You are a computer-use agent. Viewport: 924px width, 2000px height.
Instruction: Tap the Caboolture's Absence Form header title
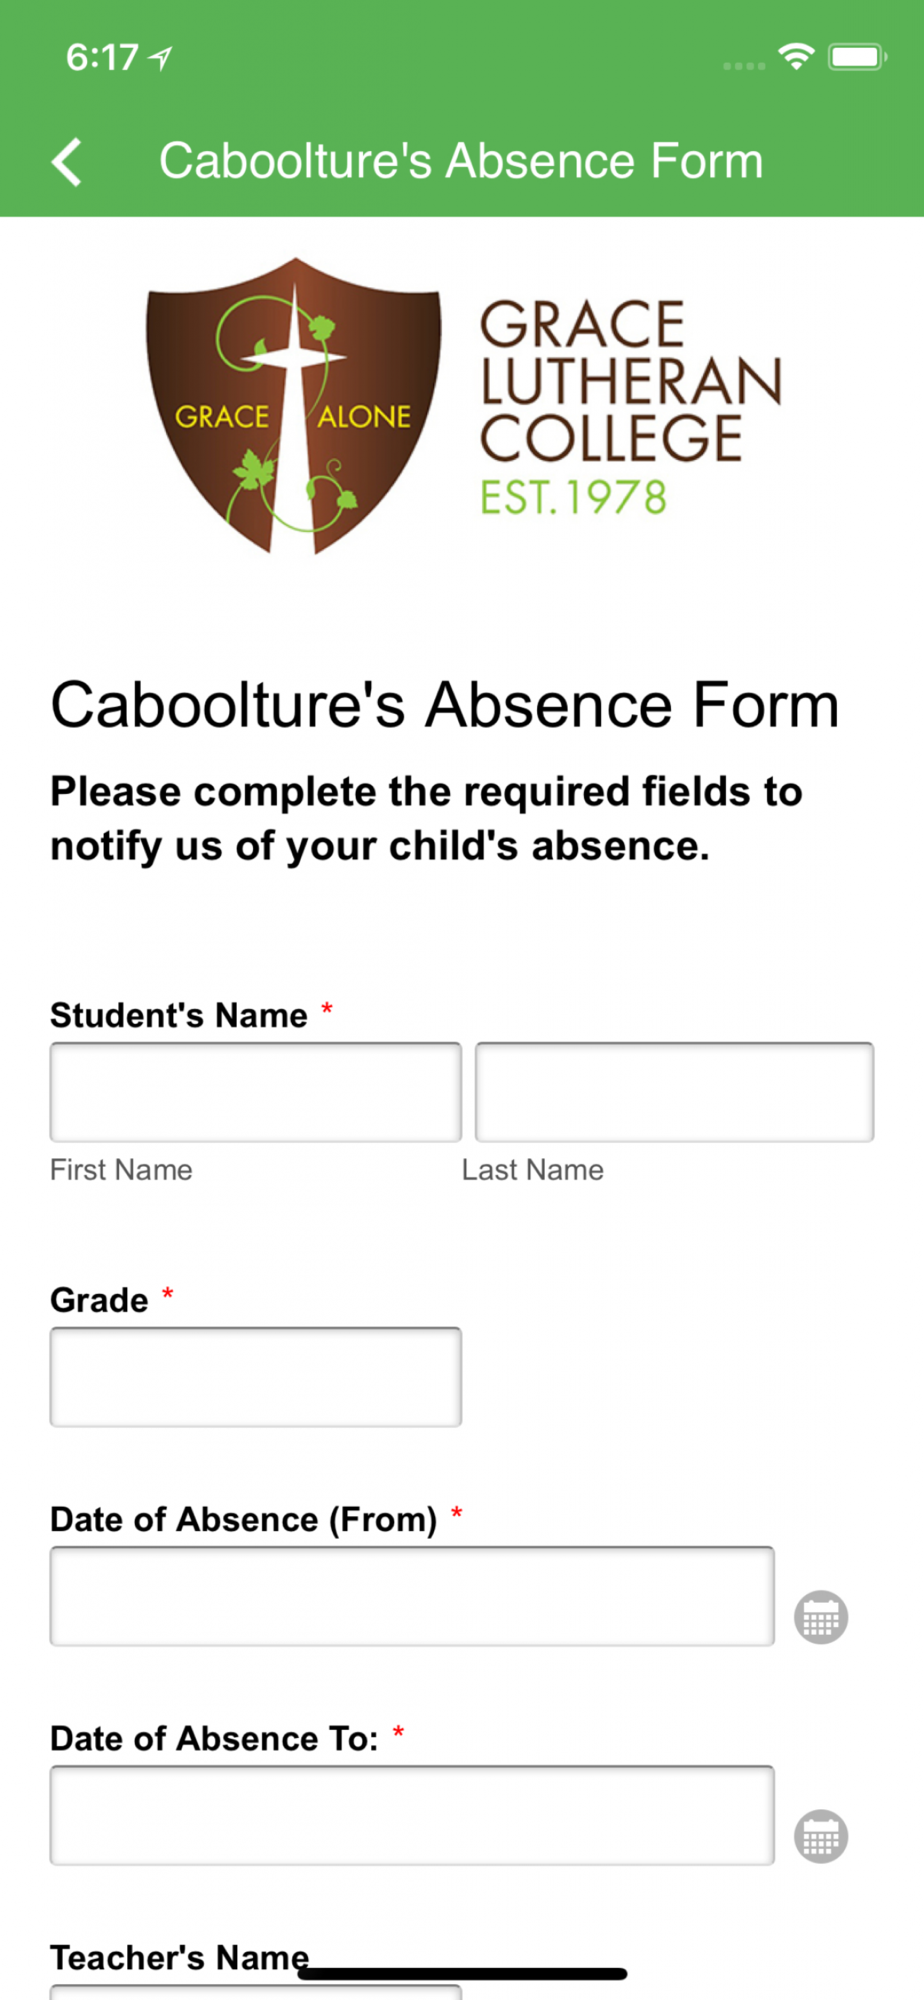point(461,161)
